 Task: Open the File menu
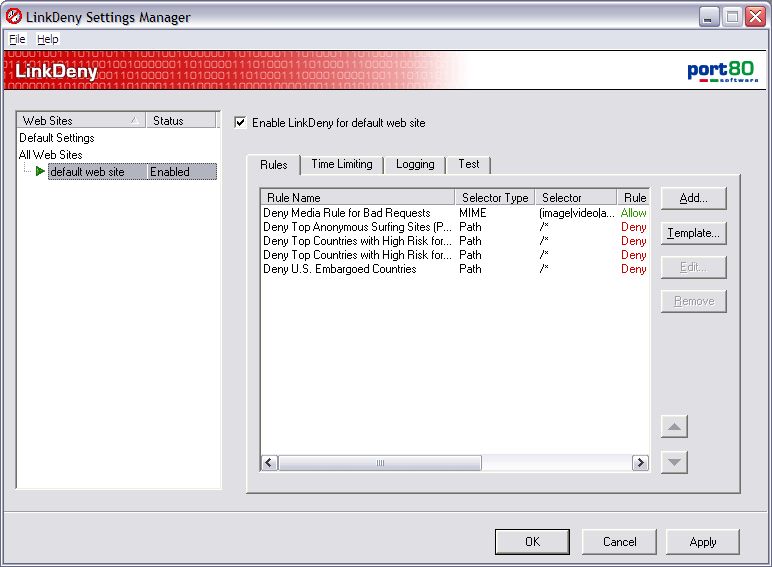click(17, 39)
